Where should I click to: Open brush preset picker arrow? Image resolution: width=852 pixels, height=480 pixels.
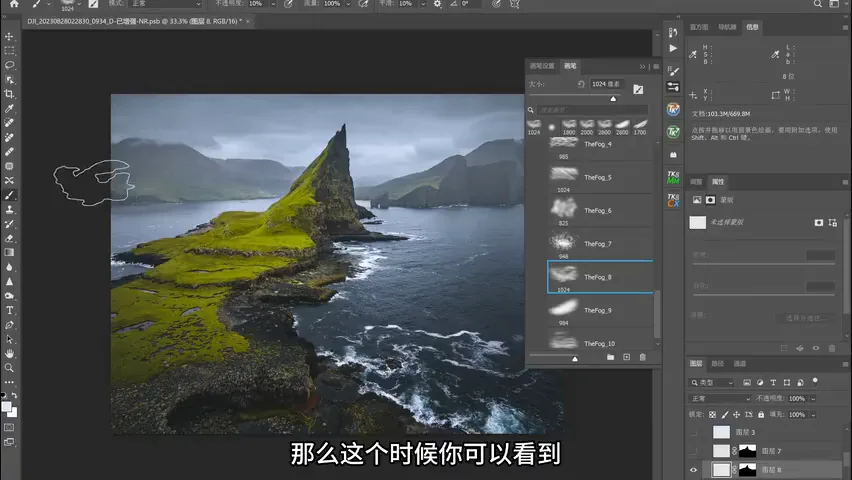pyautogui.click(x=79, y=4)
